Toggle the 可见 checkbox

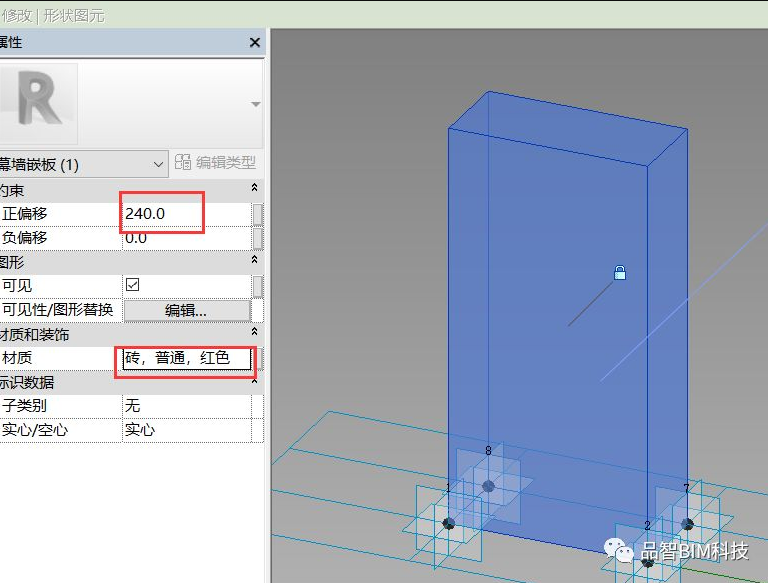132,285
